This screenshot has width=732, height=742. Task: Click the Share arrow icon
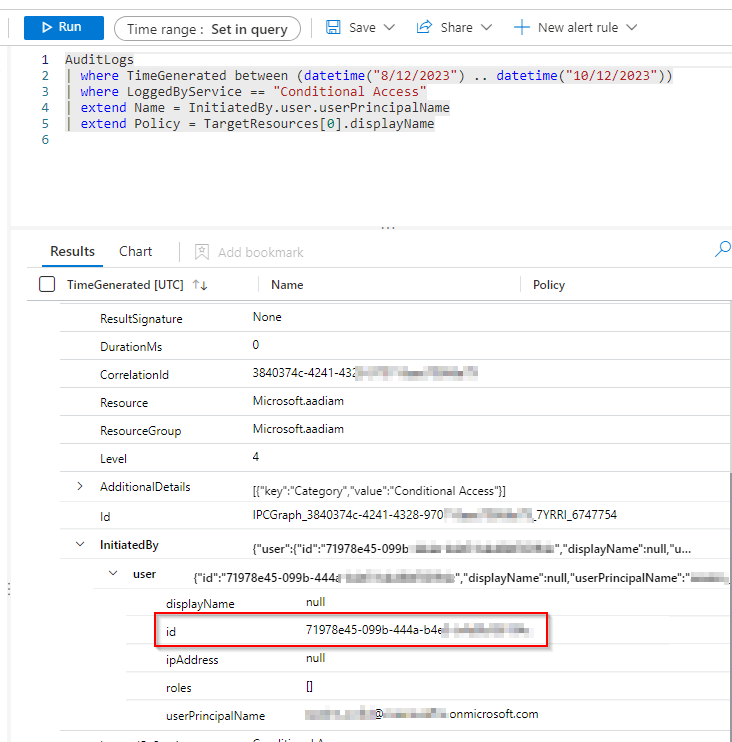pos(424,27)
